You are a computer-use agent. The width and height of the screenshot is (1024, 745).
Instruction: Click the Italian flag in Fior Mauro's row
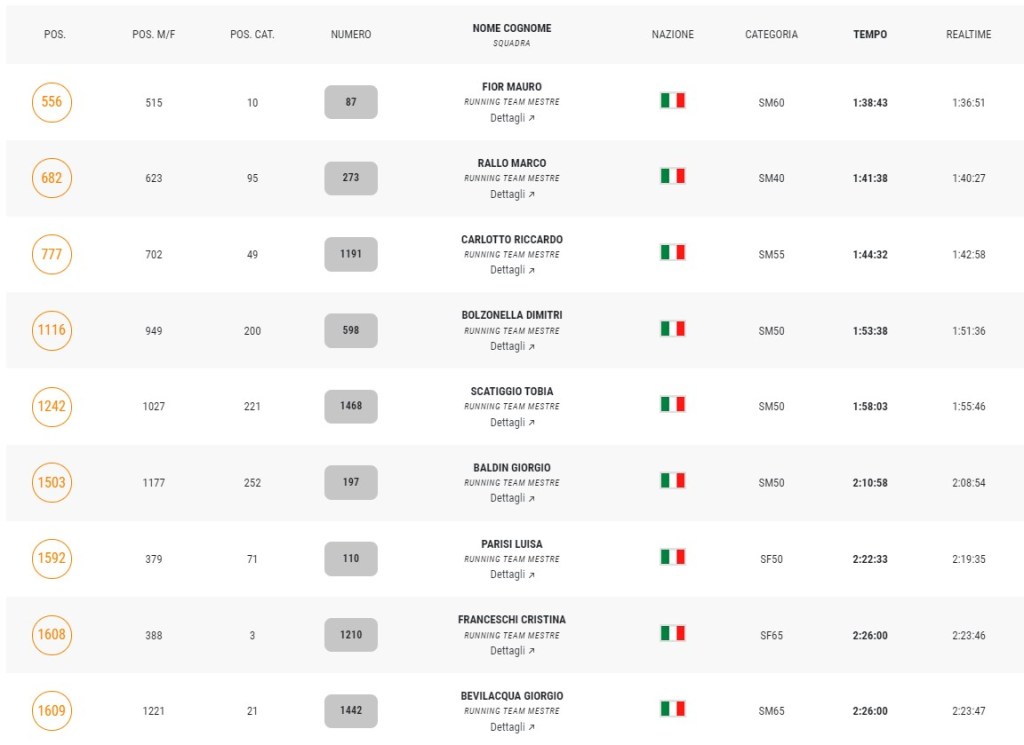[x=672, y=101]
